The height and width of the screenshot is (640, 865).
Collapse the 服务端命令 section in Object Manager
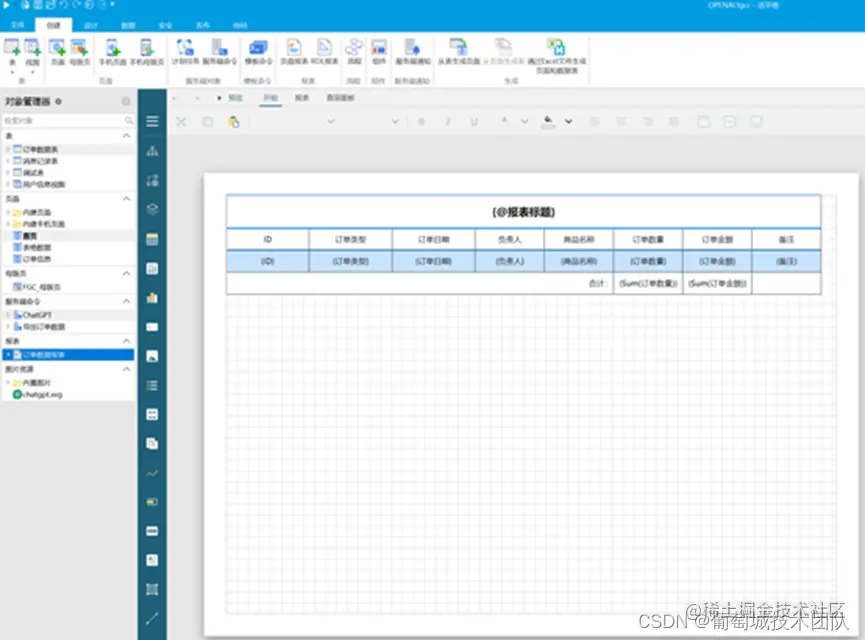pos(126,301)
